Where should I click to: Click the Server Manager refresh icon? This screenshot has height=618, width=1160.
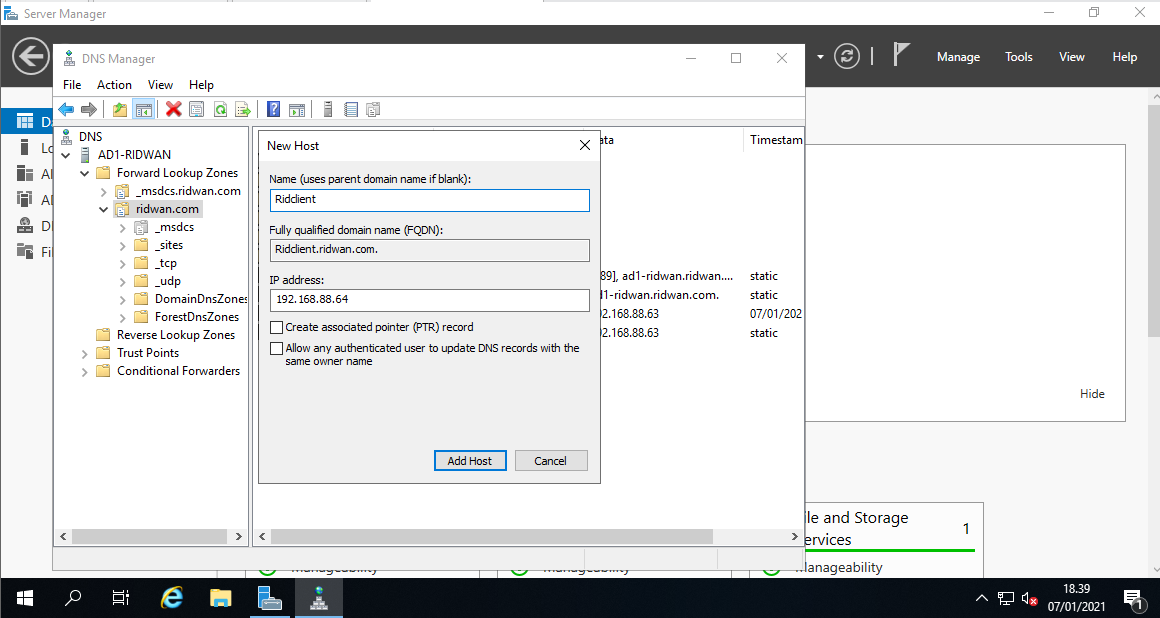(846, 57)
